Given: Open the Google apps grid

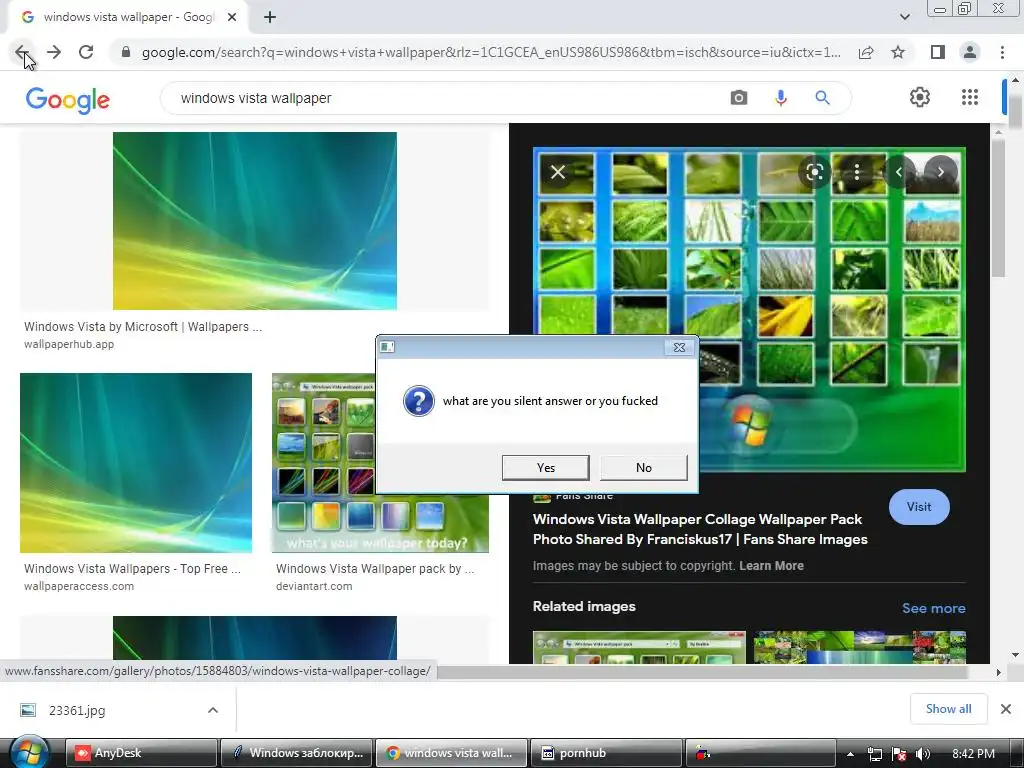Looking at the screenshot, I should tap(970, 97).
